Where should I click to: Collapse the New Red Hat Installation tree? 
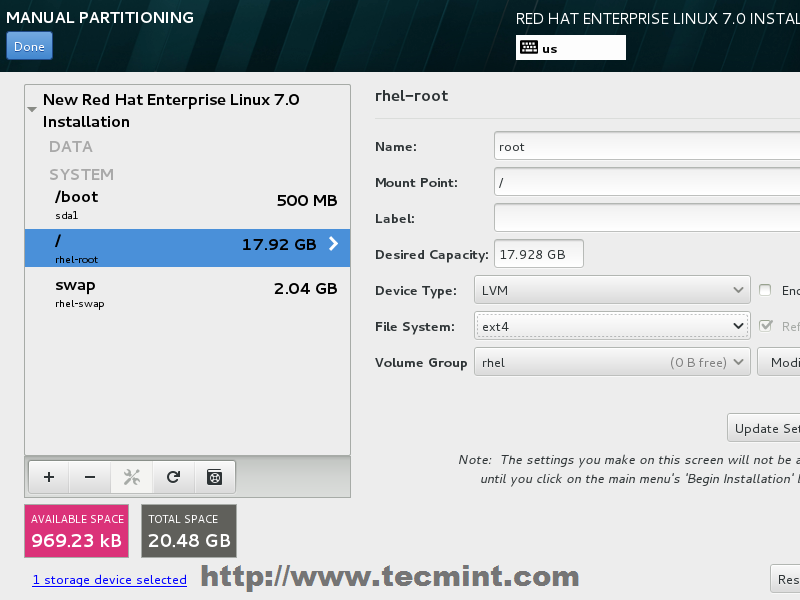coord(32,110)
